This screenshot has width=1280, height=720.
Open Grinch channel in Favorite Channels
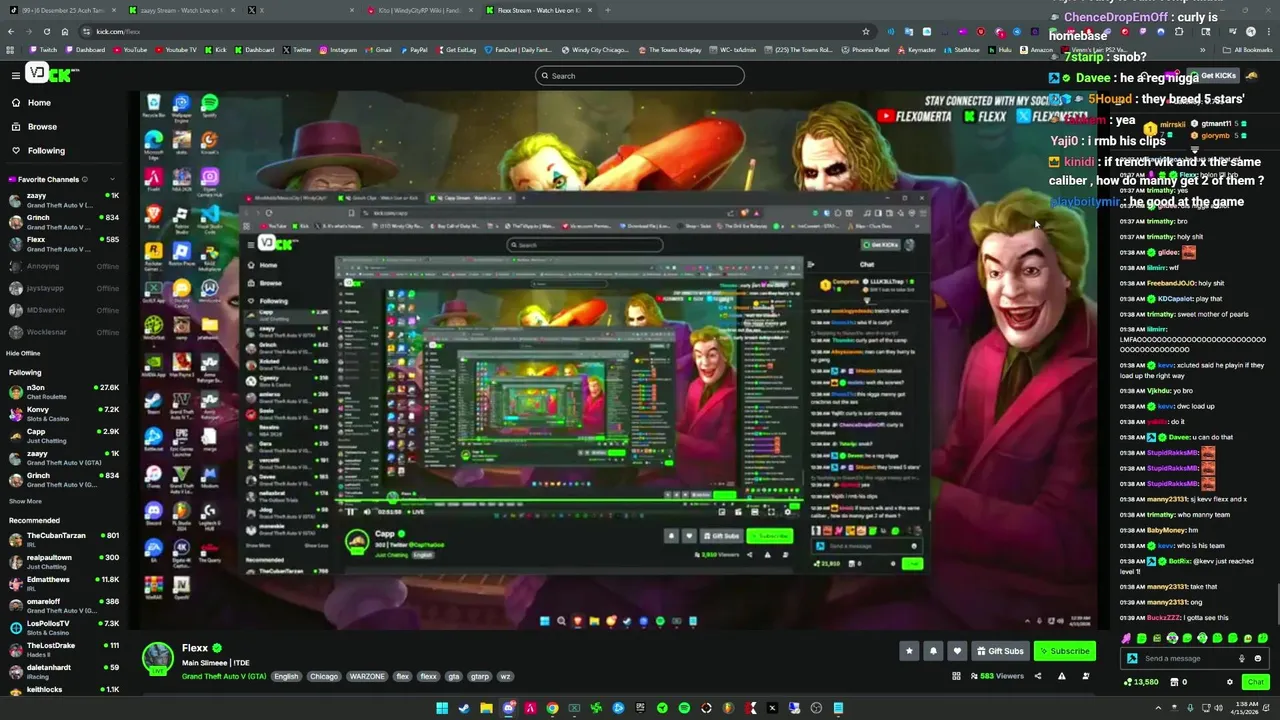[x=63, y=222]
